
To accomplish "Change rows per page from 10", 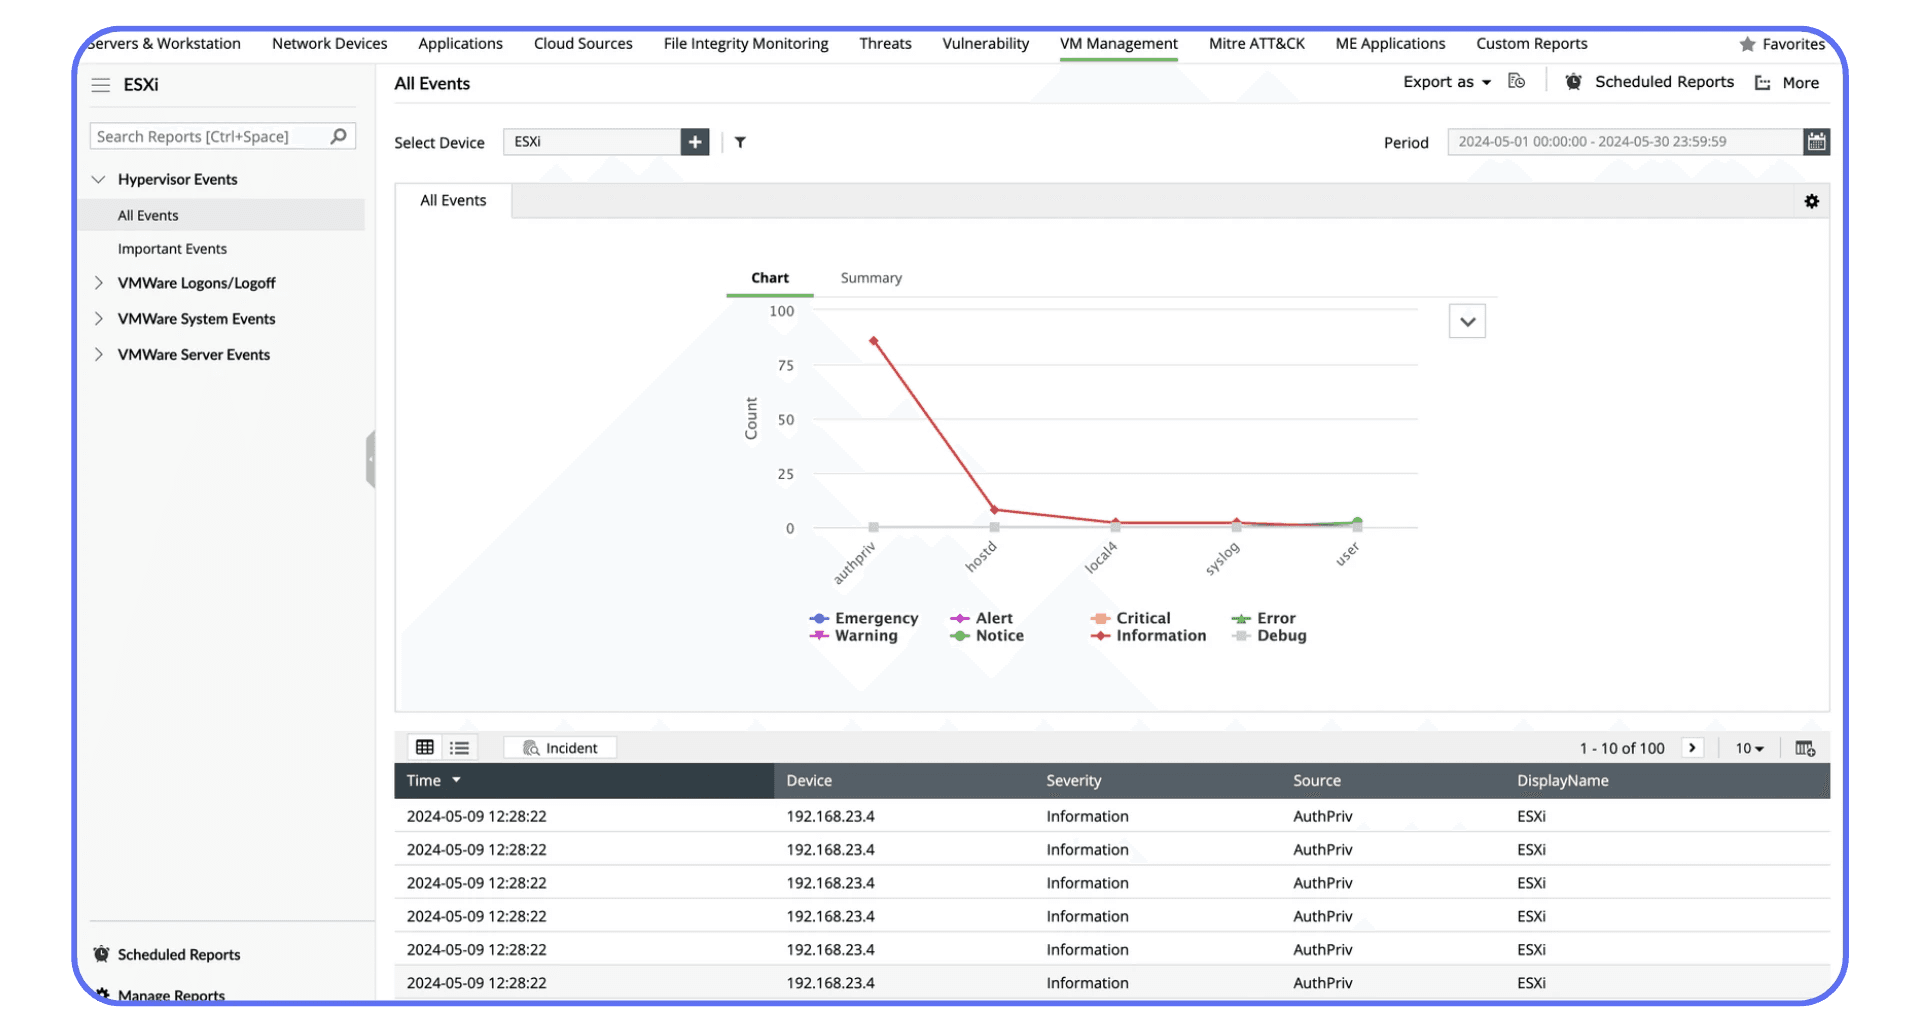I will tap(1749, 748).
